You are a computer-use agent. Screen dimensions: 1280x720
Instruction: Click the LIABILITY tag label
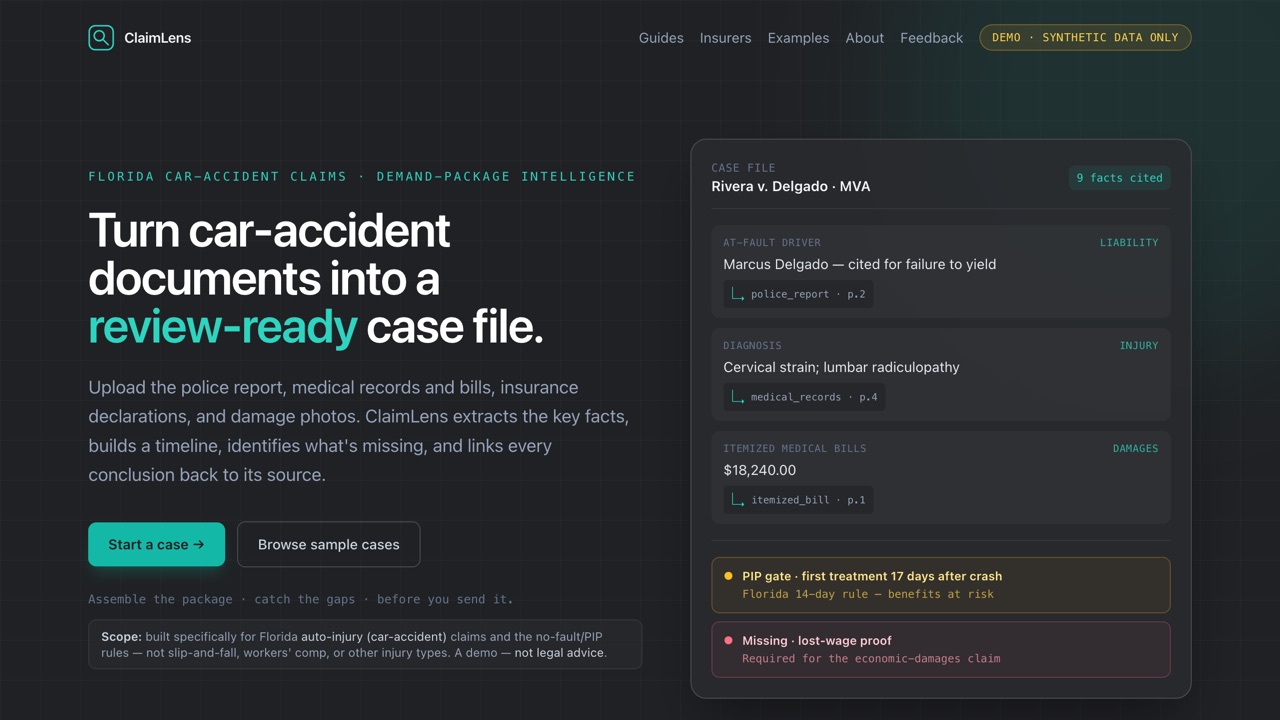tap(1129, 242)
